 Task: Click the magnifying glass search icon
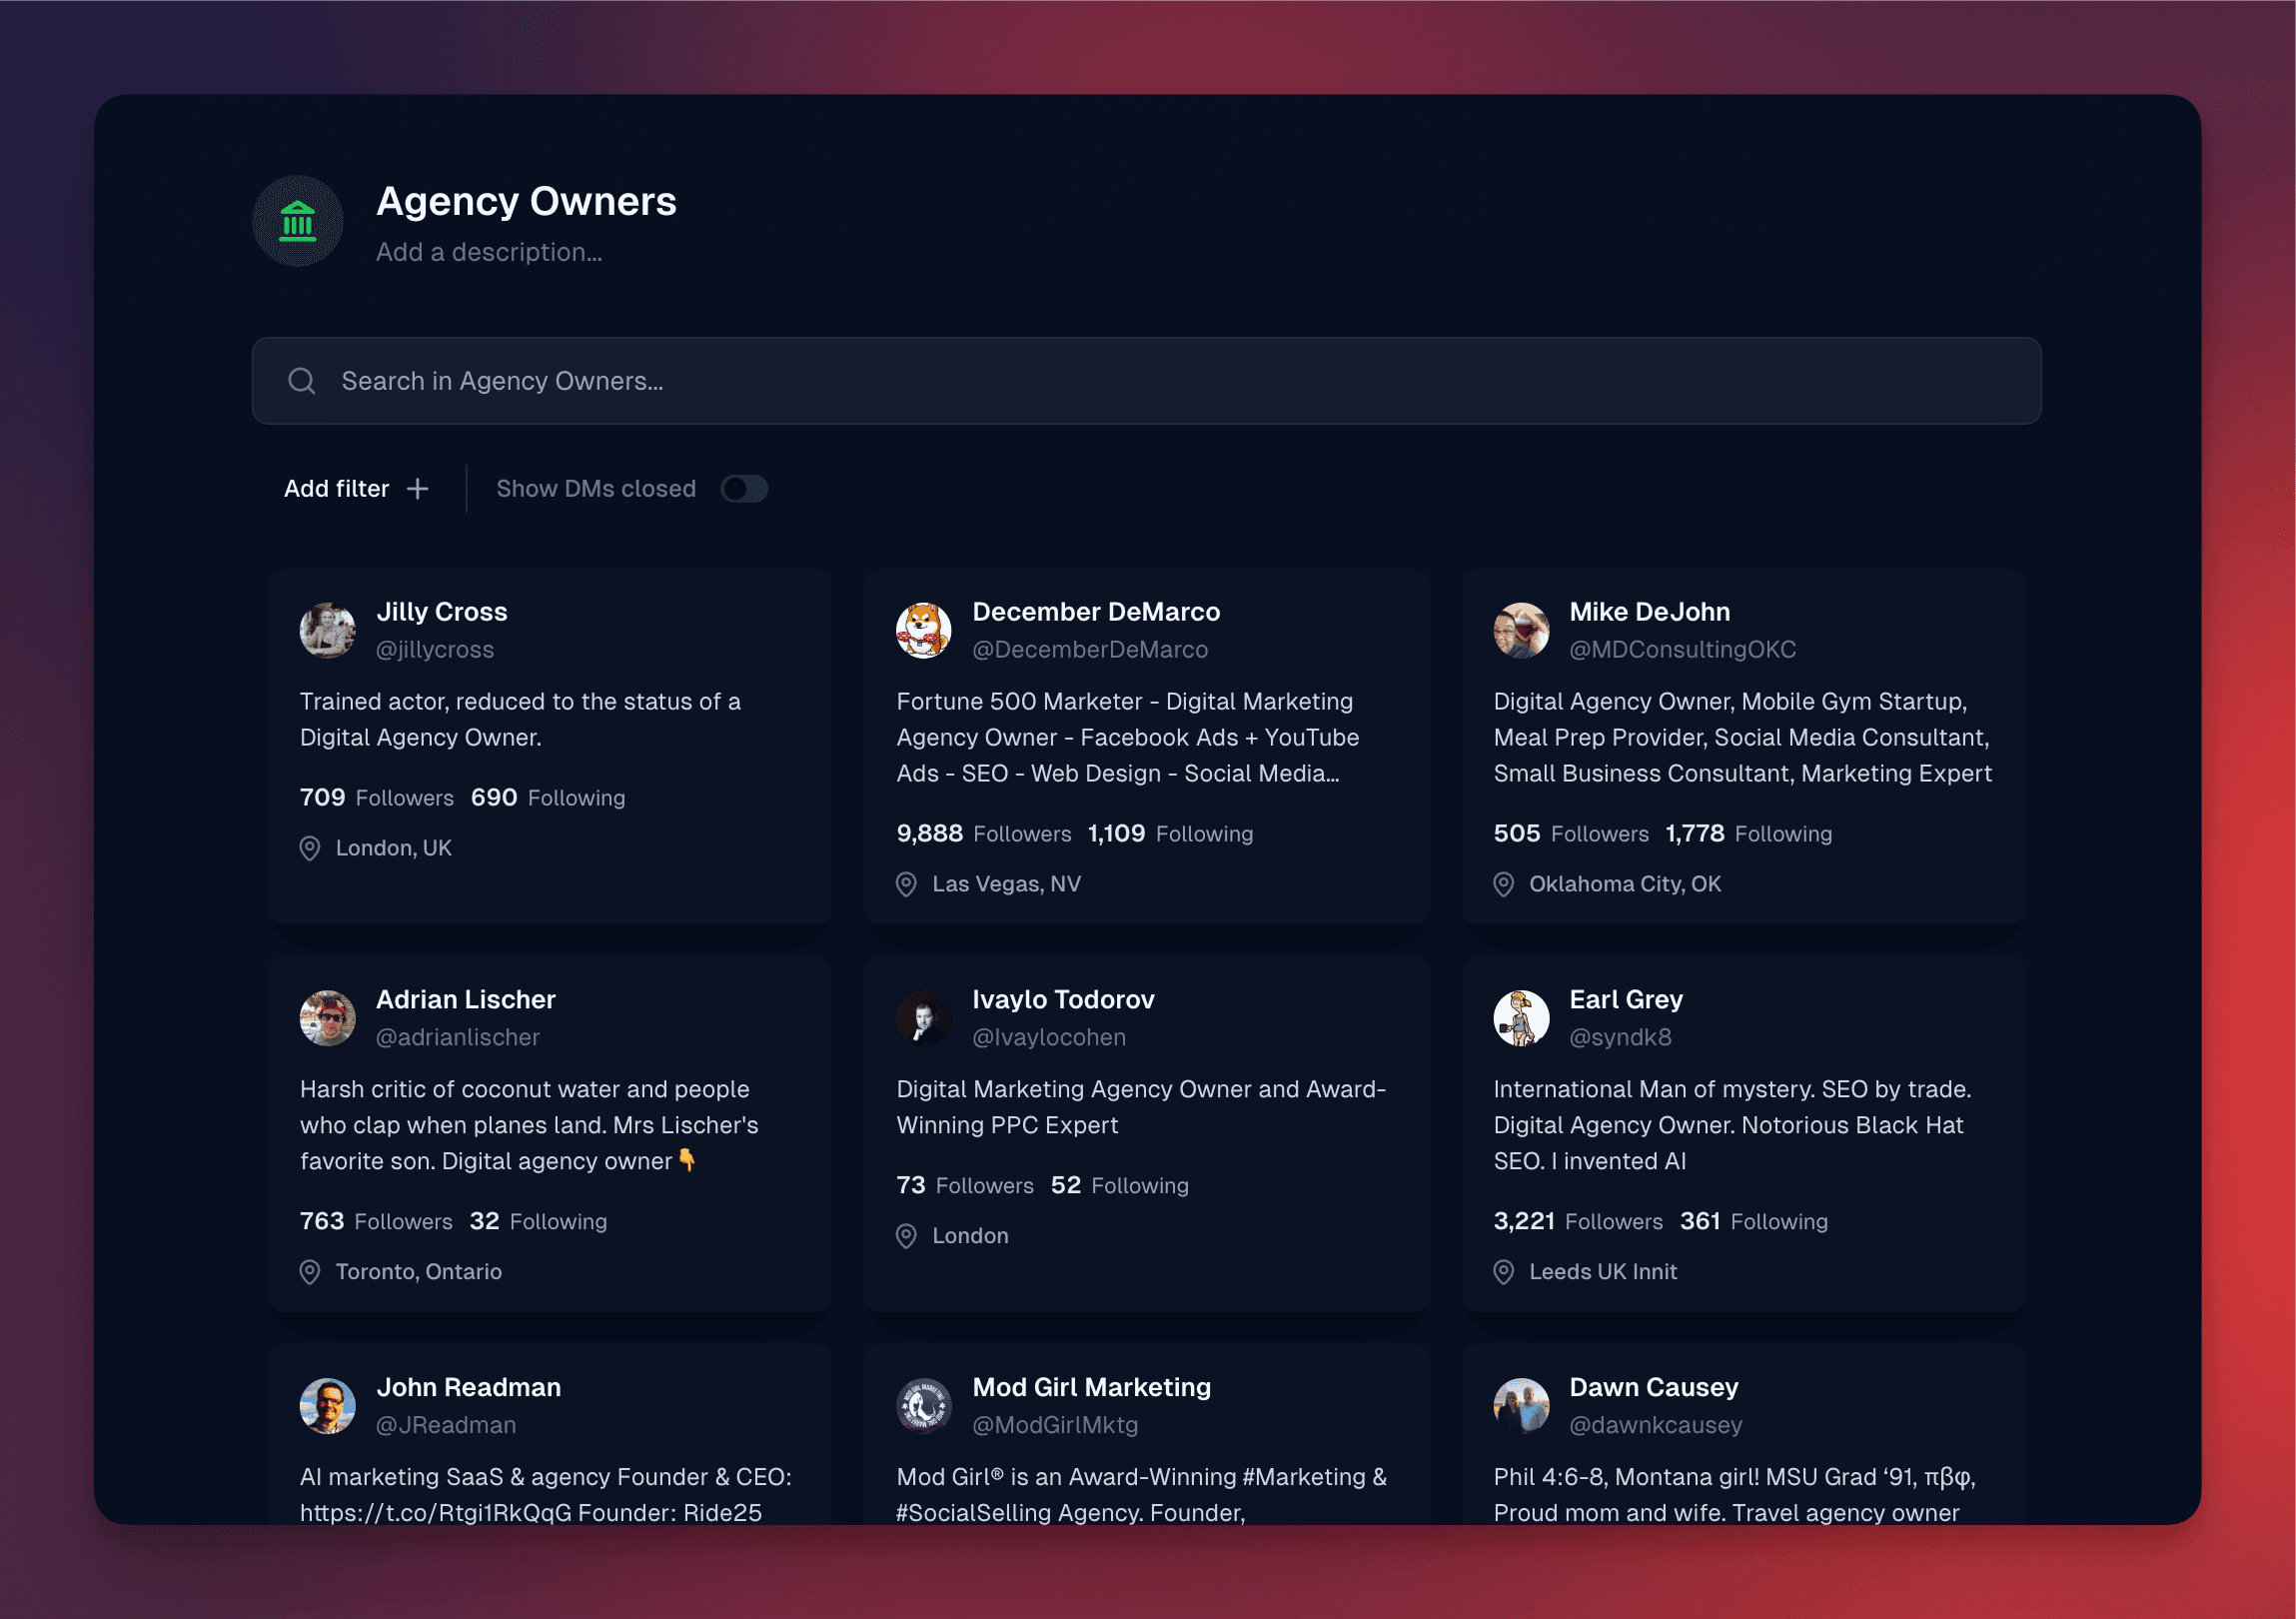pyautogui.click(x=303, y=381)
